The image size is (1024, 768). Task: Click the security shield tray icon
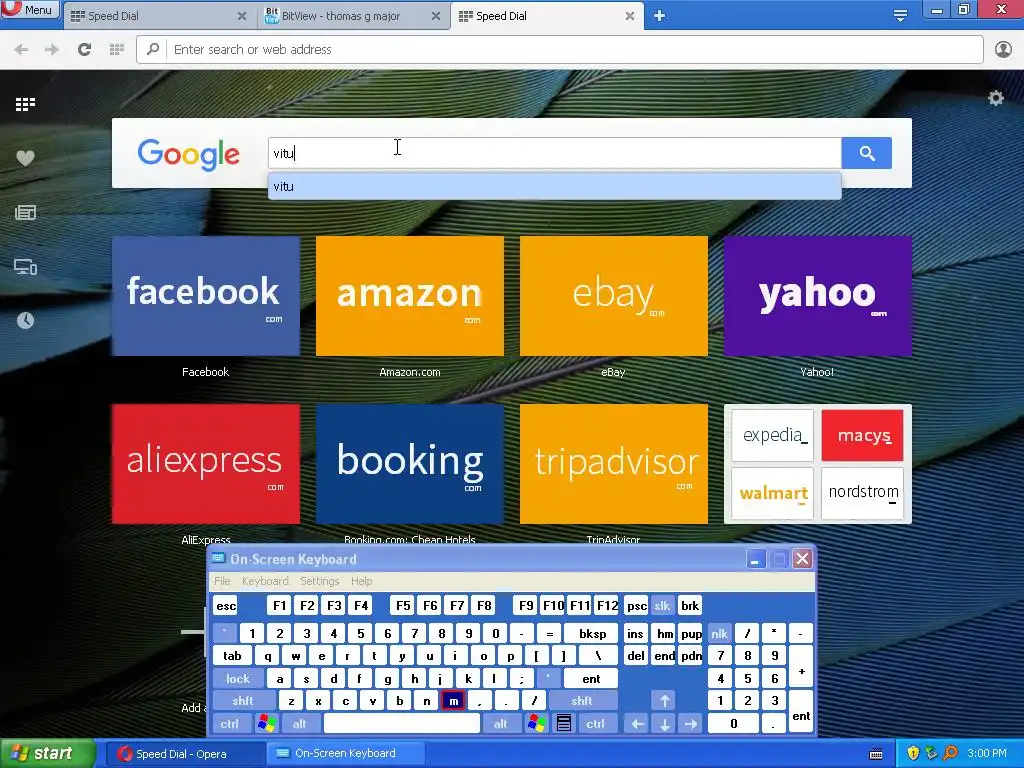tap(913, 754)
